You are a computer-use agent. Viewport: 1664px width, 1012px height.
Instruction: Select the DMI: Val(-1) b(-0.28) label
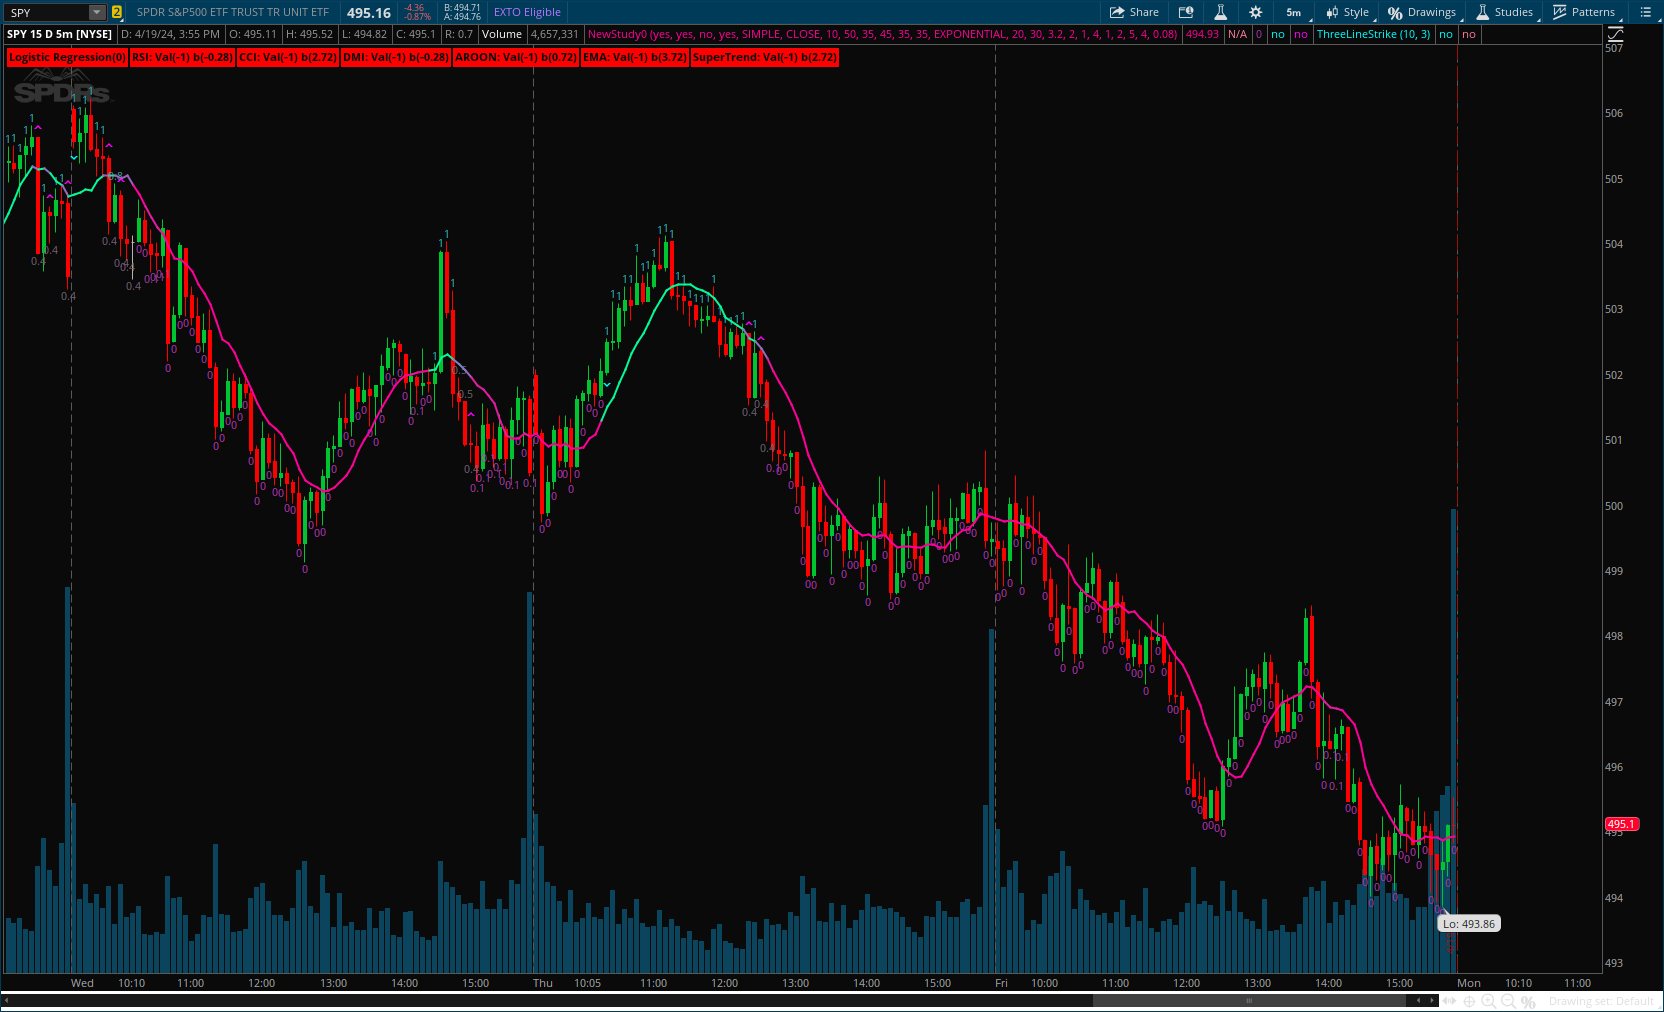tap(396, 57)
